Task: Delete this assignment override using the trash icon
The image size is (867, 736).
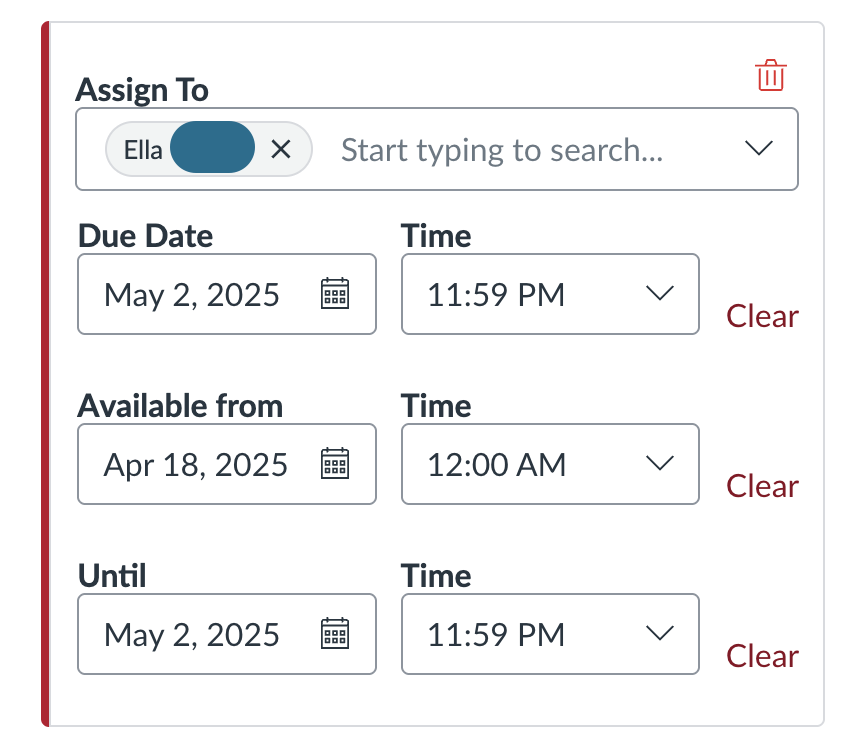Action: point(770,74)
